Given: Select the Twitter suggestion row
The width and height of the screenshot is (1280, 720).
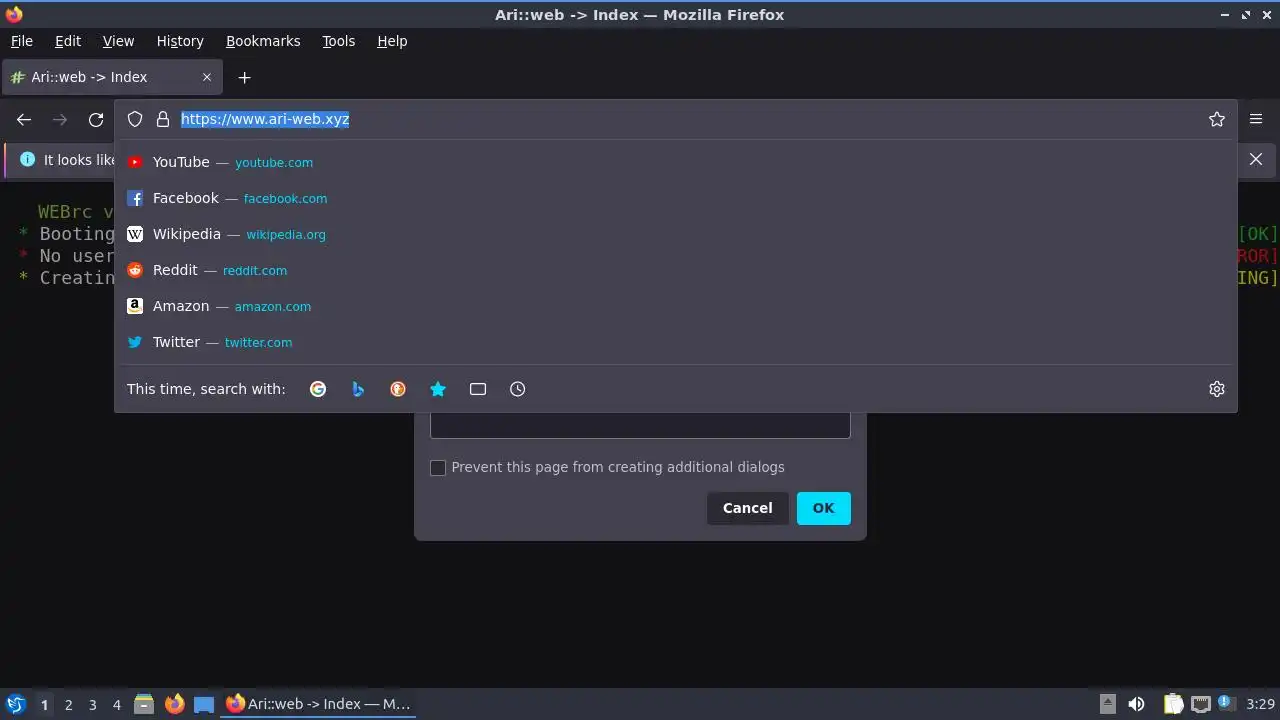Looking at the screenshot, I should [x=676, y=342].
